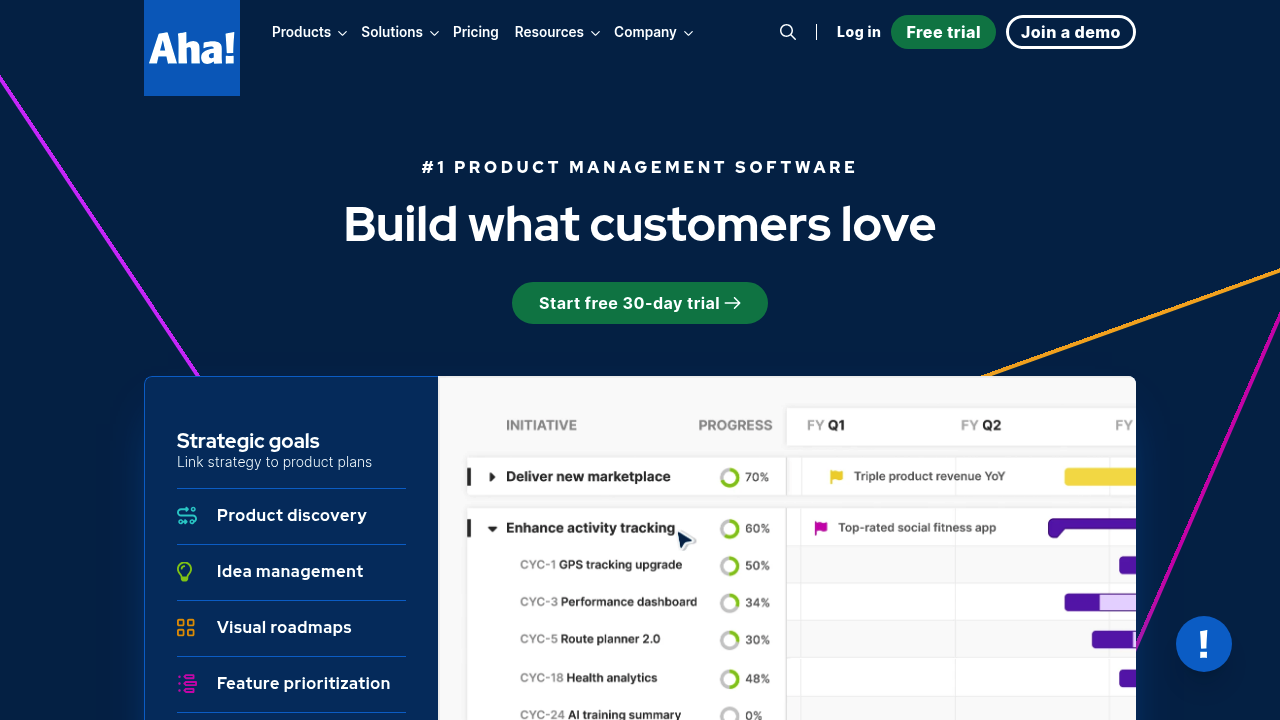Collapse the Enhance activity tracking initiative

pos(492,529)
